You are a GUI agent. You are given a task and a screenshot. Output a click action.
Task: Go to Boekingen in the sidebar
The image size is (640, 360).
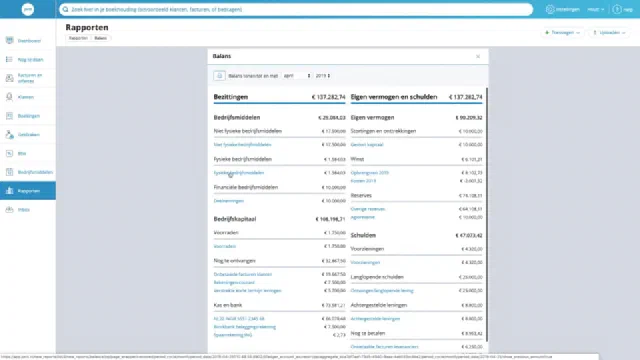[x=29, y=116]
